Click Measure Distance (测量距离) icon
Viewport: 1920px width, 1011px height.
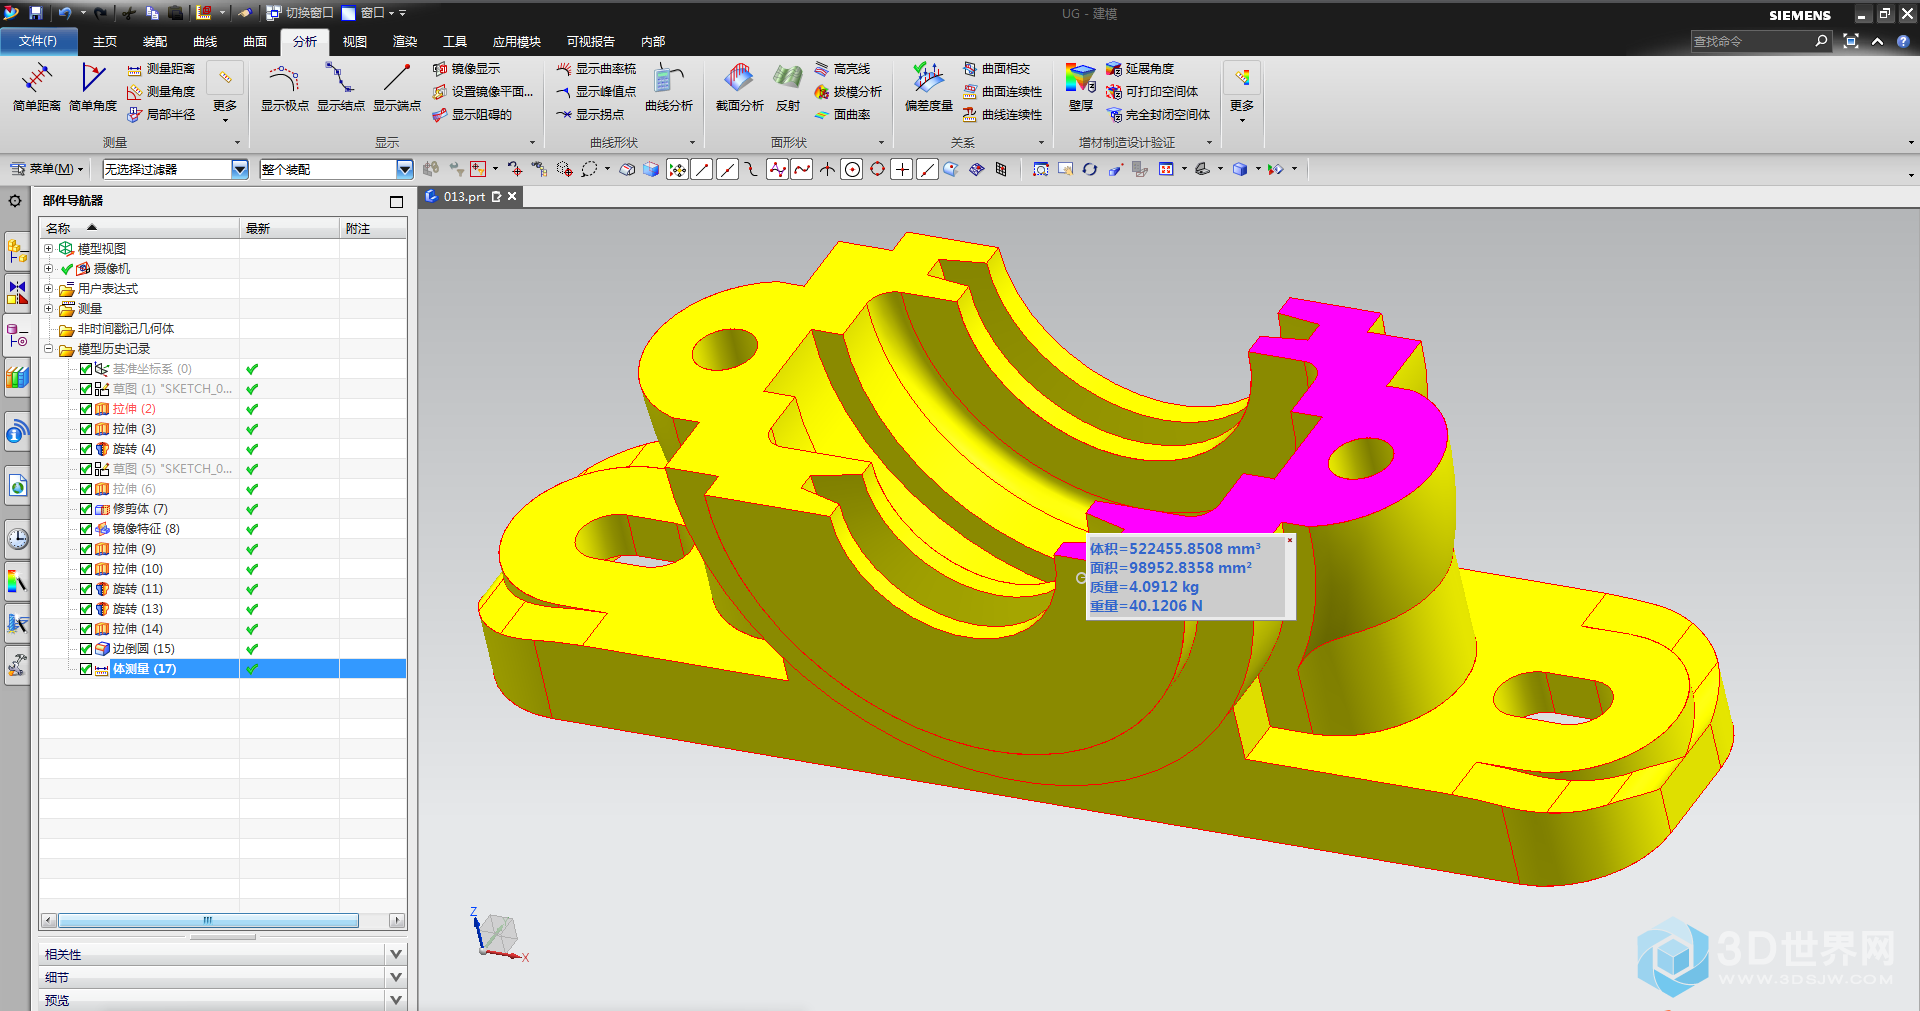pos(134,69)
